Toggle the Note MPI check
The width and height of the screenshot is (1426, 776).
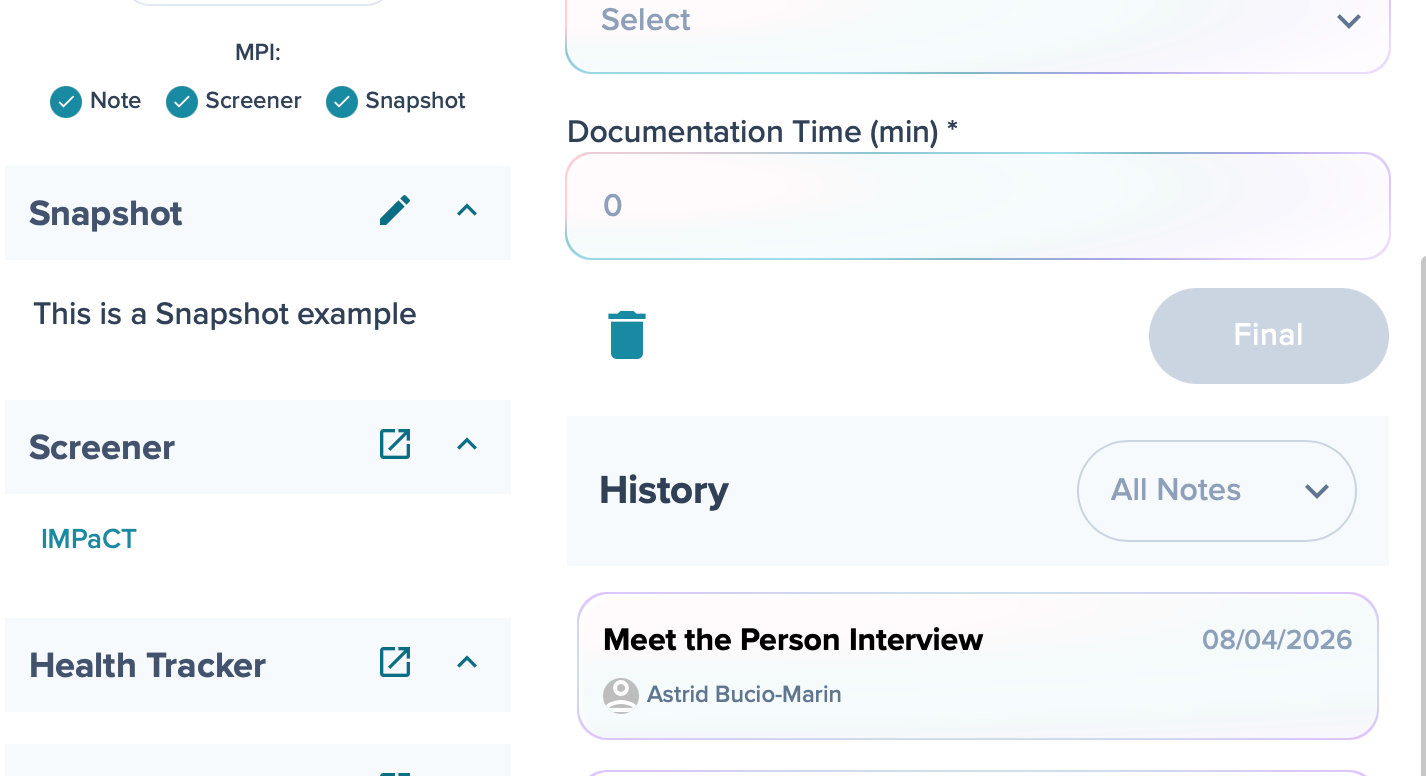(x=66, y=101)
